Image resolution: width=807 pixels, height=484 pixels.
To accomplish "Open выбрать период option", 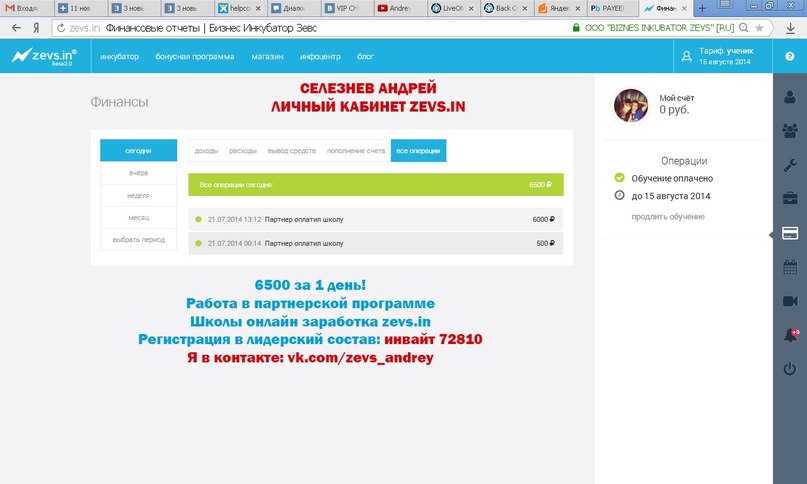I will click(138, 239).
